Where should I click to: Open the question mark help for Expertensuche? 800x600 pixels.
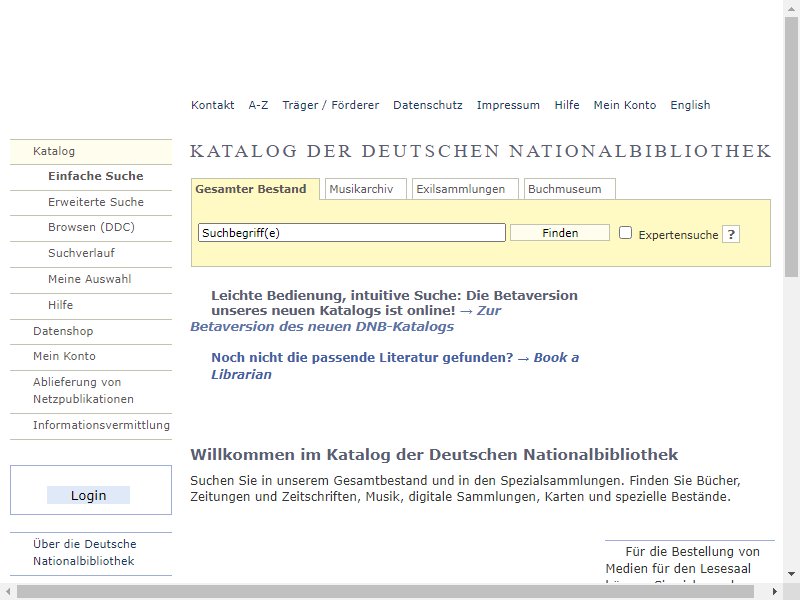pos(731,234)
